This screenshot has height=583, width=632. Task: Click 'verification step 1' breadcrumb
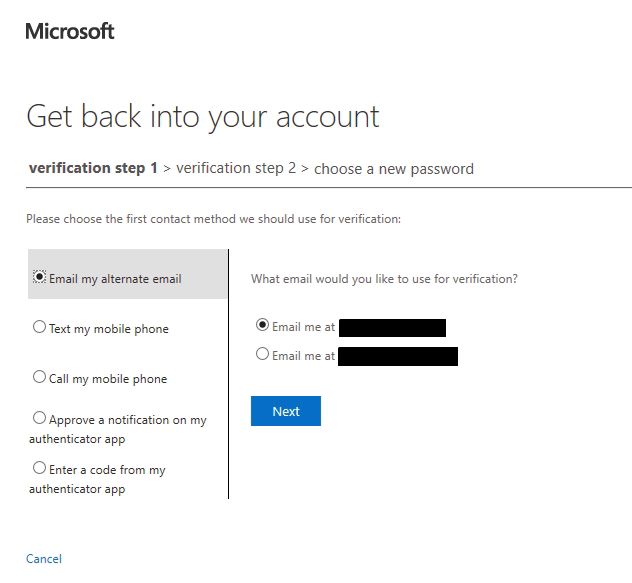[x=93, y=168]
